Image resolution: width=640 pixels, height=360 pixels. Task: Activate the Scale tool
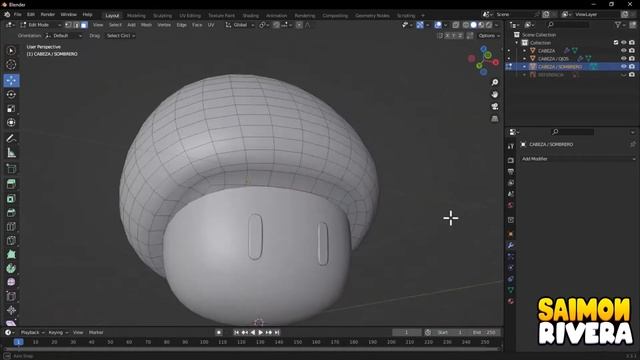click(x=11, y=109)
